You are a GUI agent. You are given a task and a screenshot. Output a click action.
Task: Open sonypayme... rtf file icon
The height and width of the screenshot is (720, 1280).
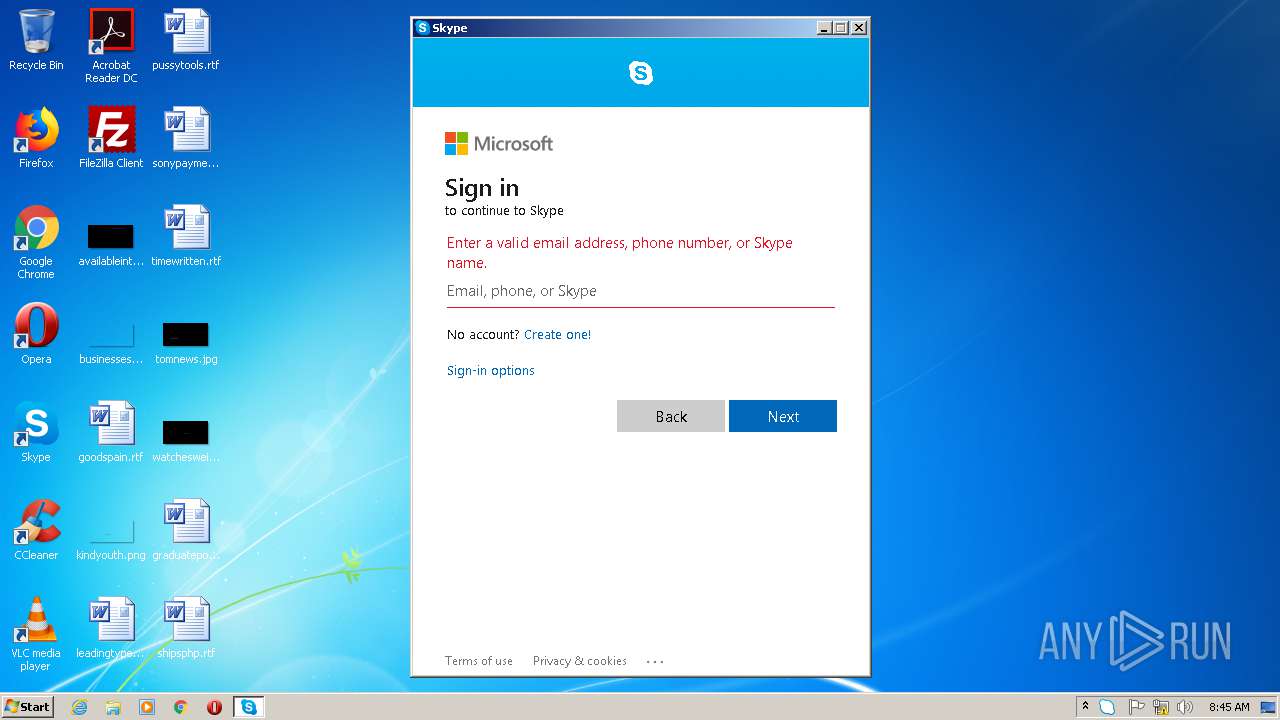(x=186, y=138)
